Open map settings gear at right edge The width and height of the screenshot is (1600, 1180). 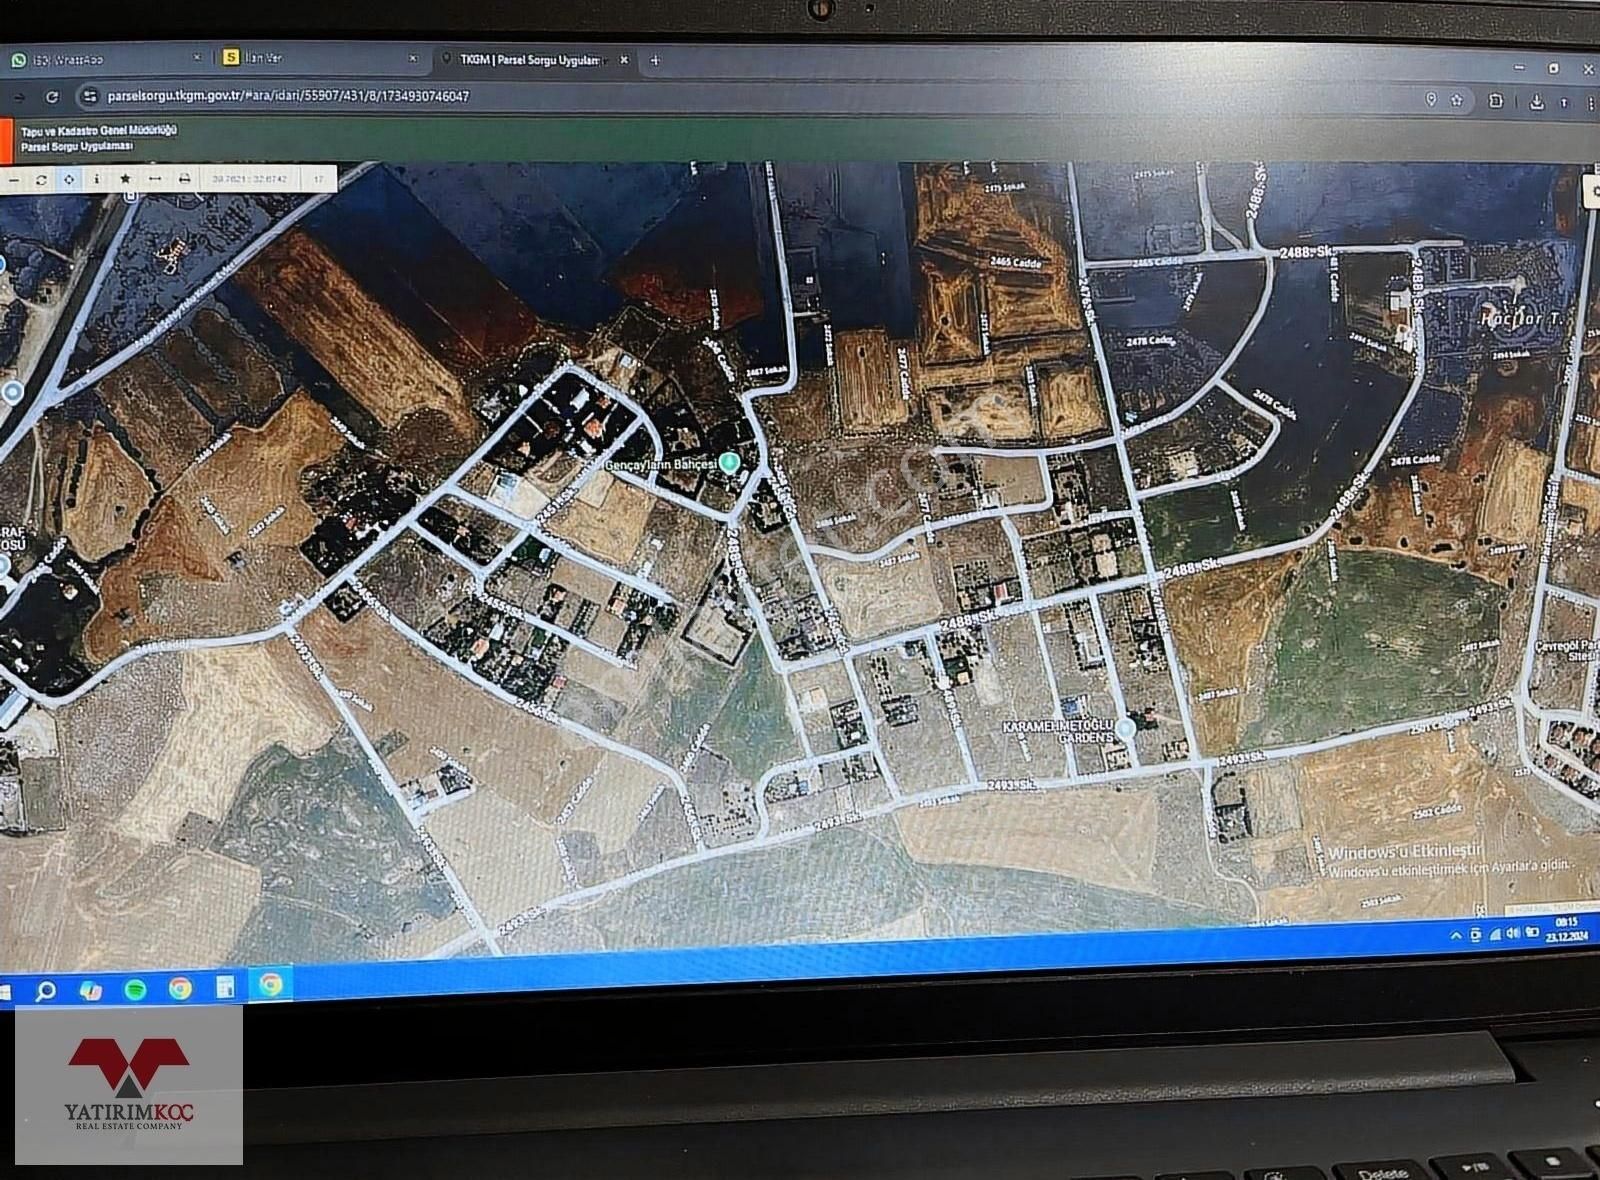pyautogui.click(x=1591, y=190)
